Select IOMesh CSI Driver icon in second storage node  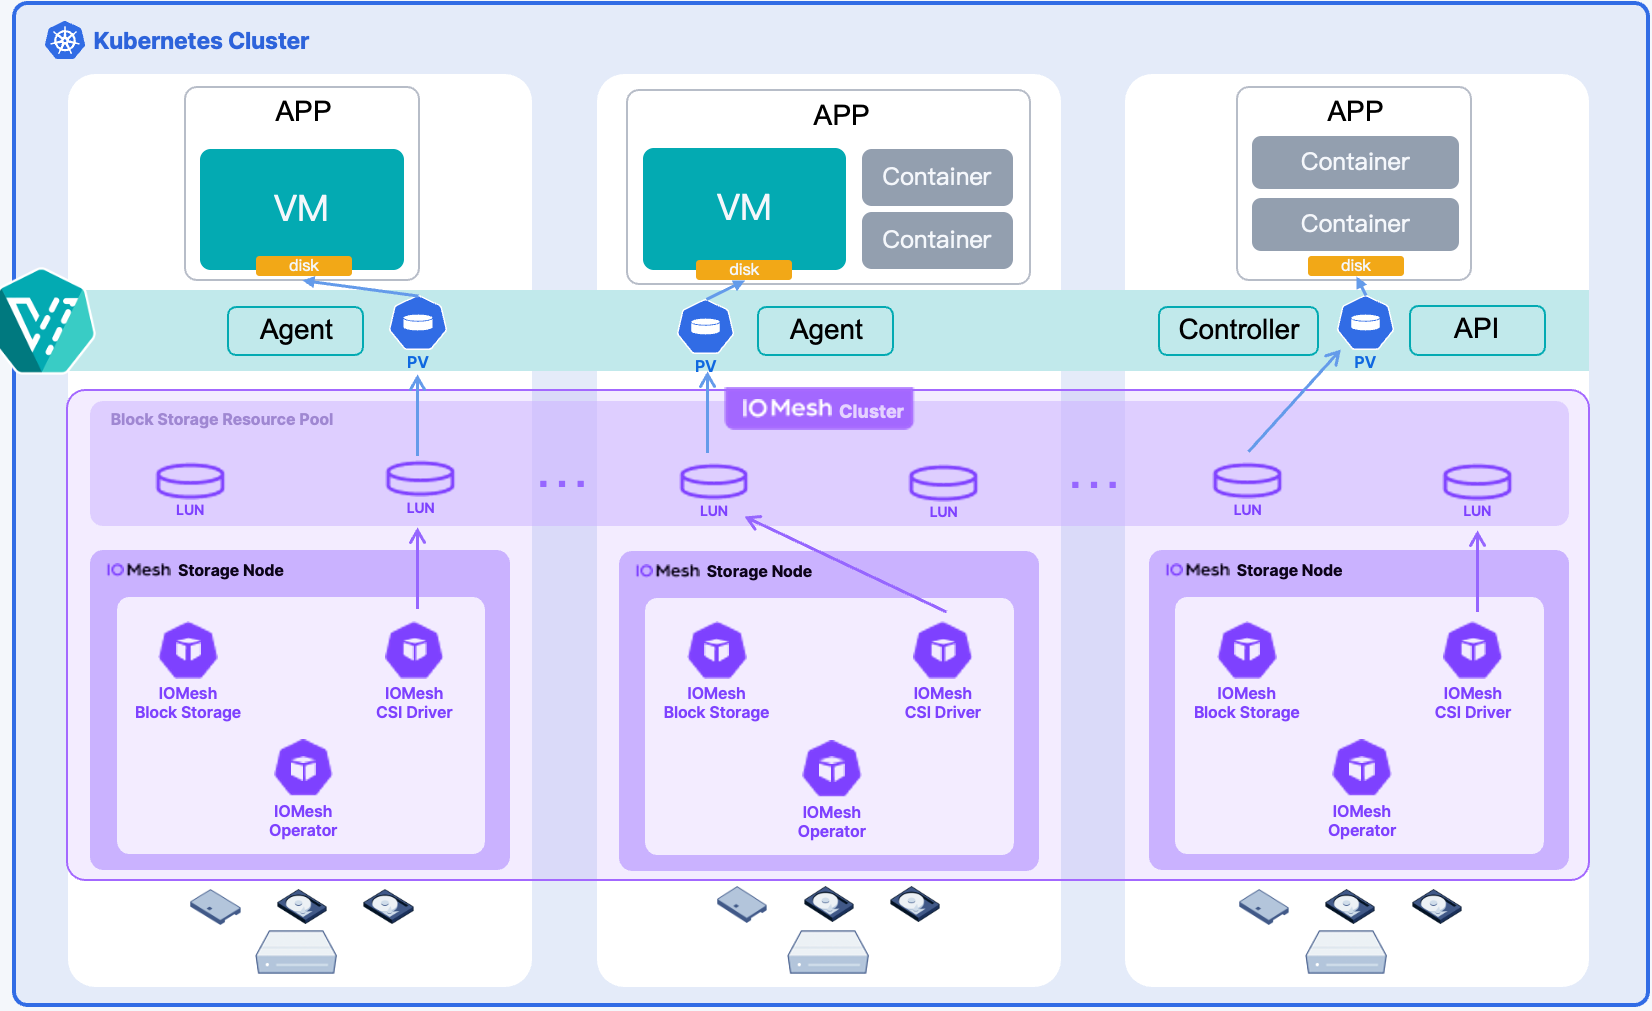click(943, 651)
